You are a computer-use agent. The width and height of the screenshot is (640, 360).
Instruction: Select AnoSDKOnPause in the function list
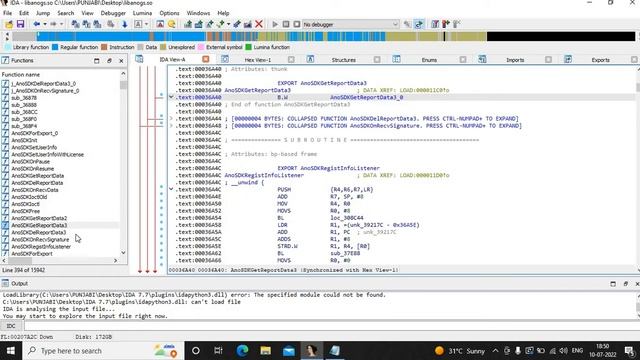(31, 162)
